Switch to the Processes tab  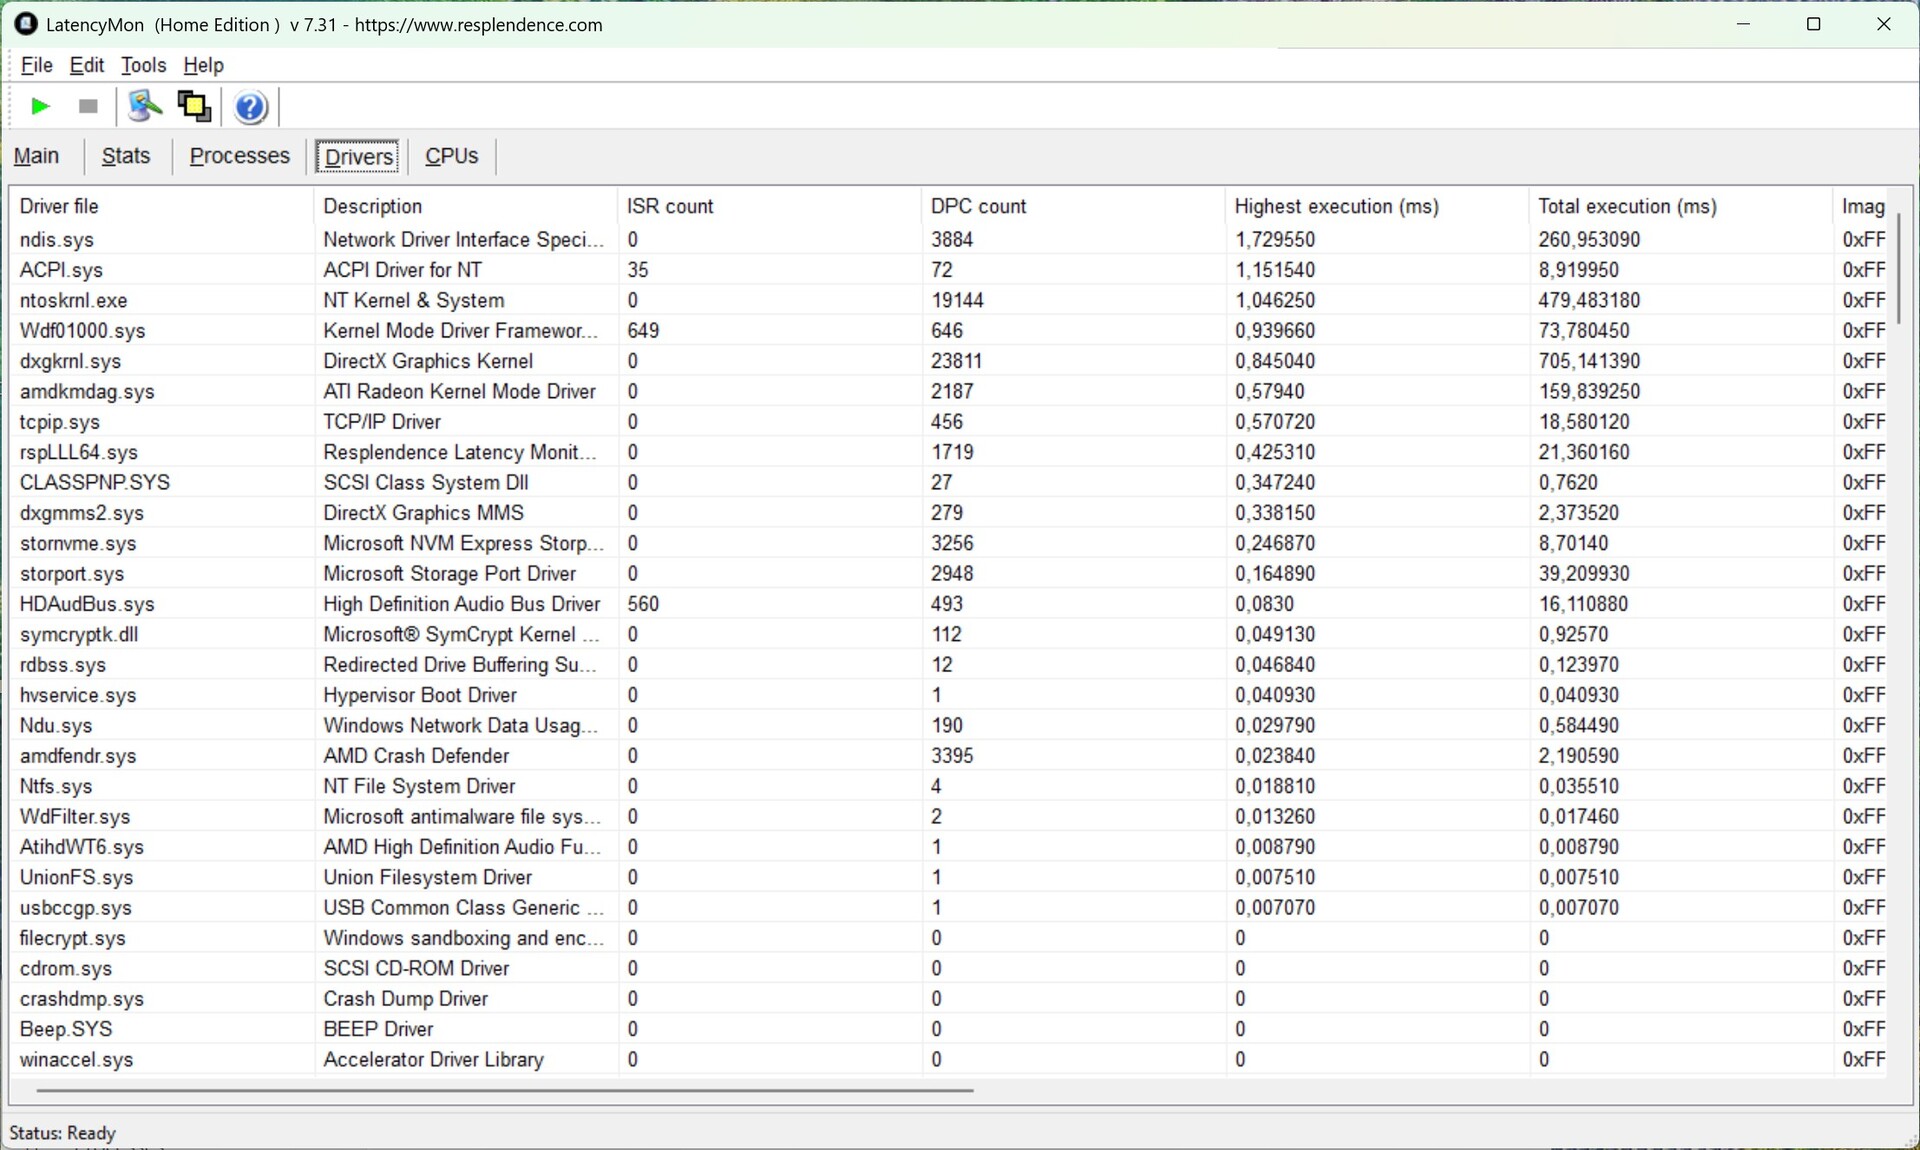239,156
